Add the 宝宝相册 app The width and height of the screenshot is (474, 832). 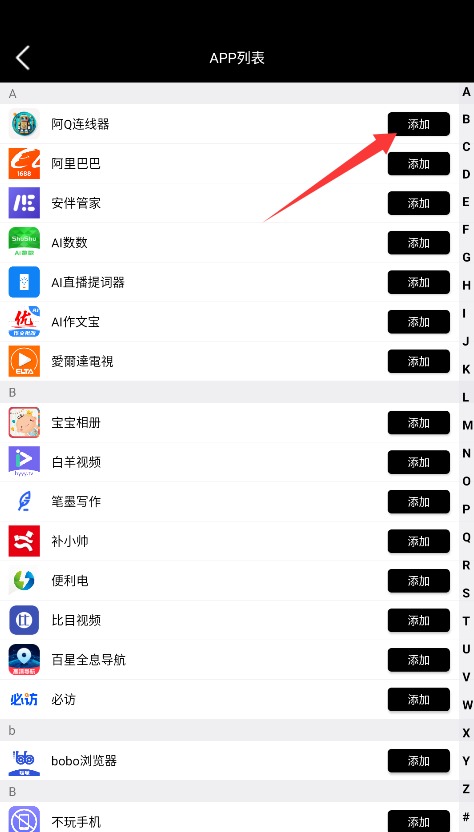coord(419,423)
